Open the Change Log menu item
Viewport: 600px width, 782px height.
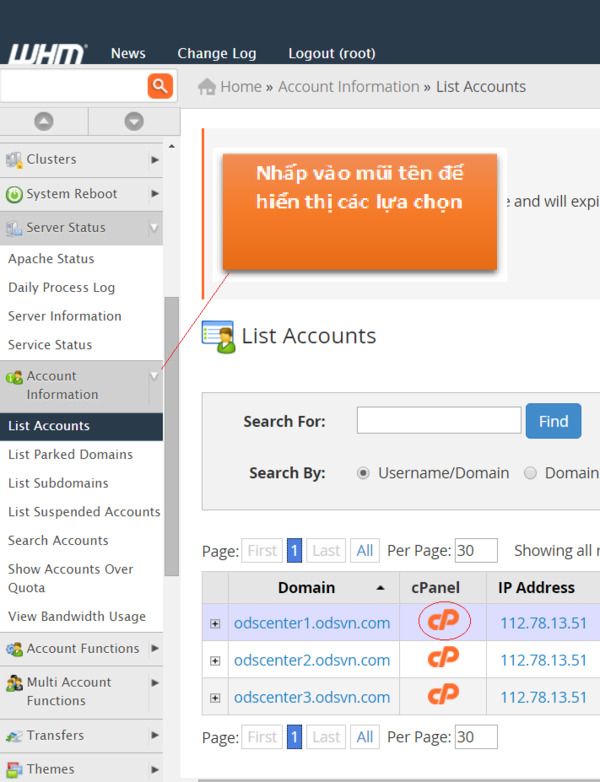tap(217, 53)
